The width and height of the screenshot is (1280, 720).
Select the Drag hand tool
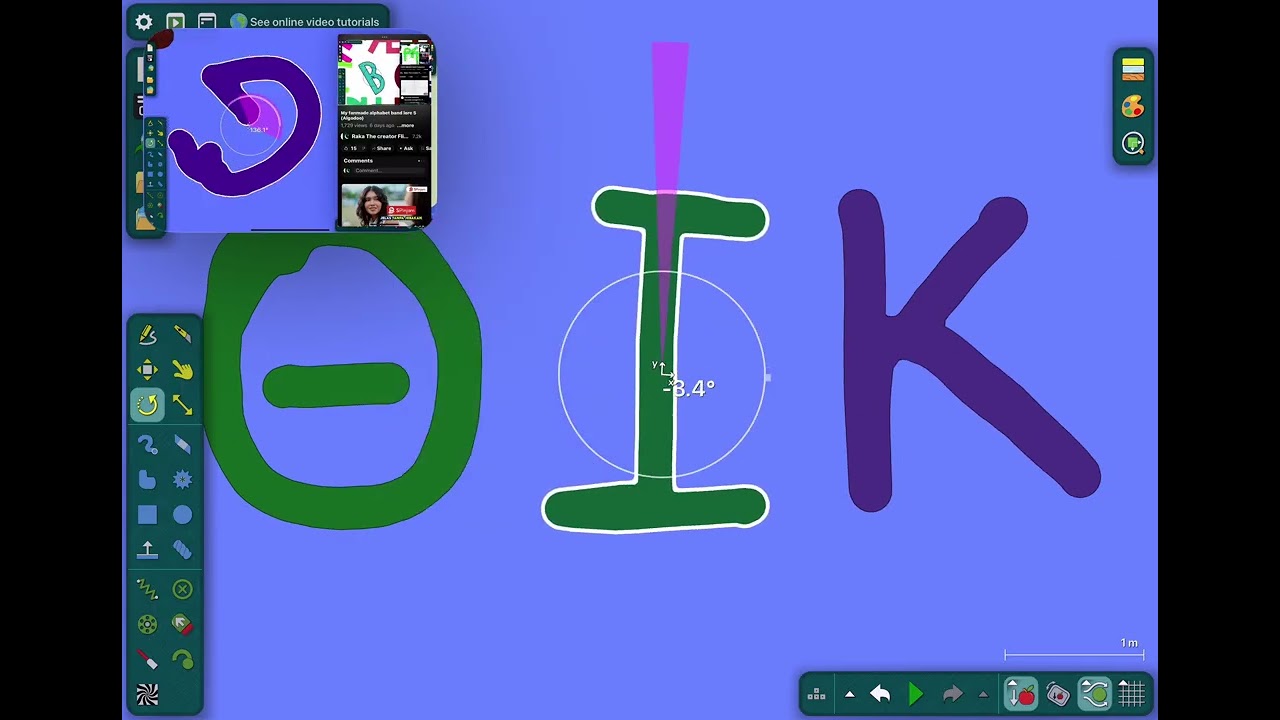182,370
